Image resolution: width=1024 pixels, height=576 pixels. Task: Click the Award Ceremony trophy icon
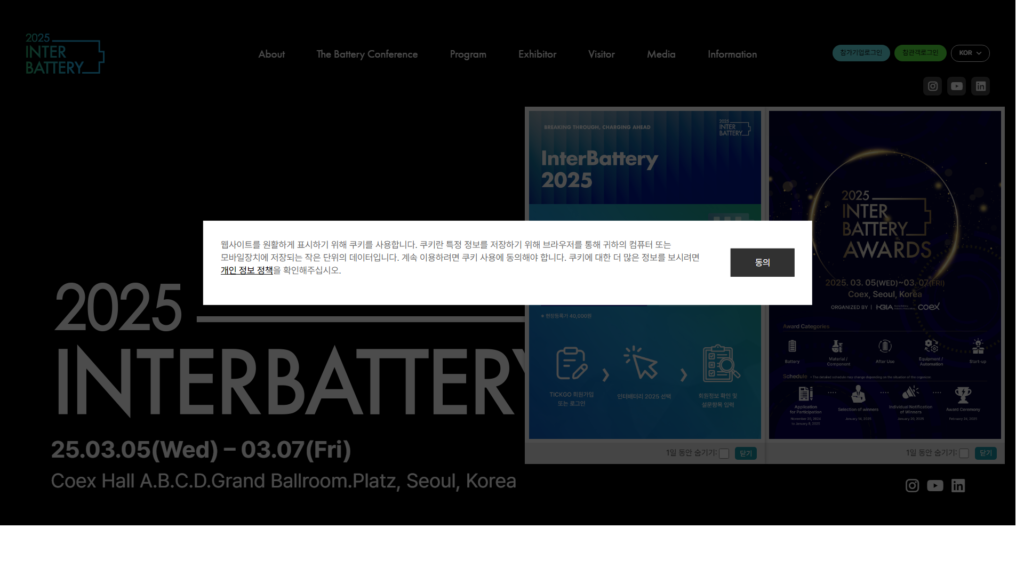point(963,394)
